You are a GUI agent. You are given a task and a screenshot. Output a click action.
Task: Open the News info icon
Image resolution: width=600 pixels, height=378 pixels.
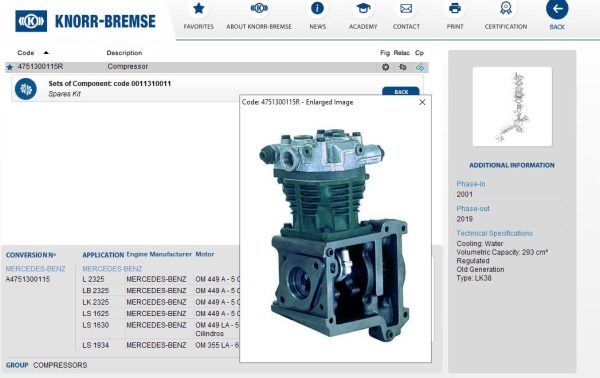pyautogui.click(x=317, y=8)
